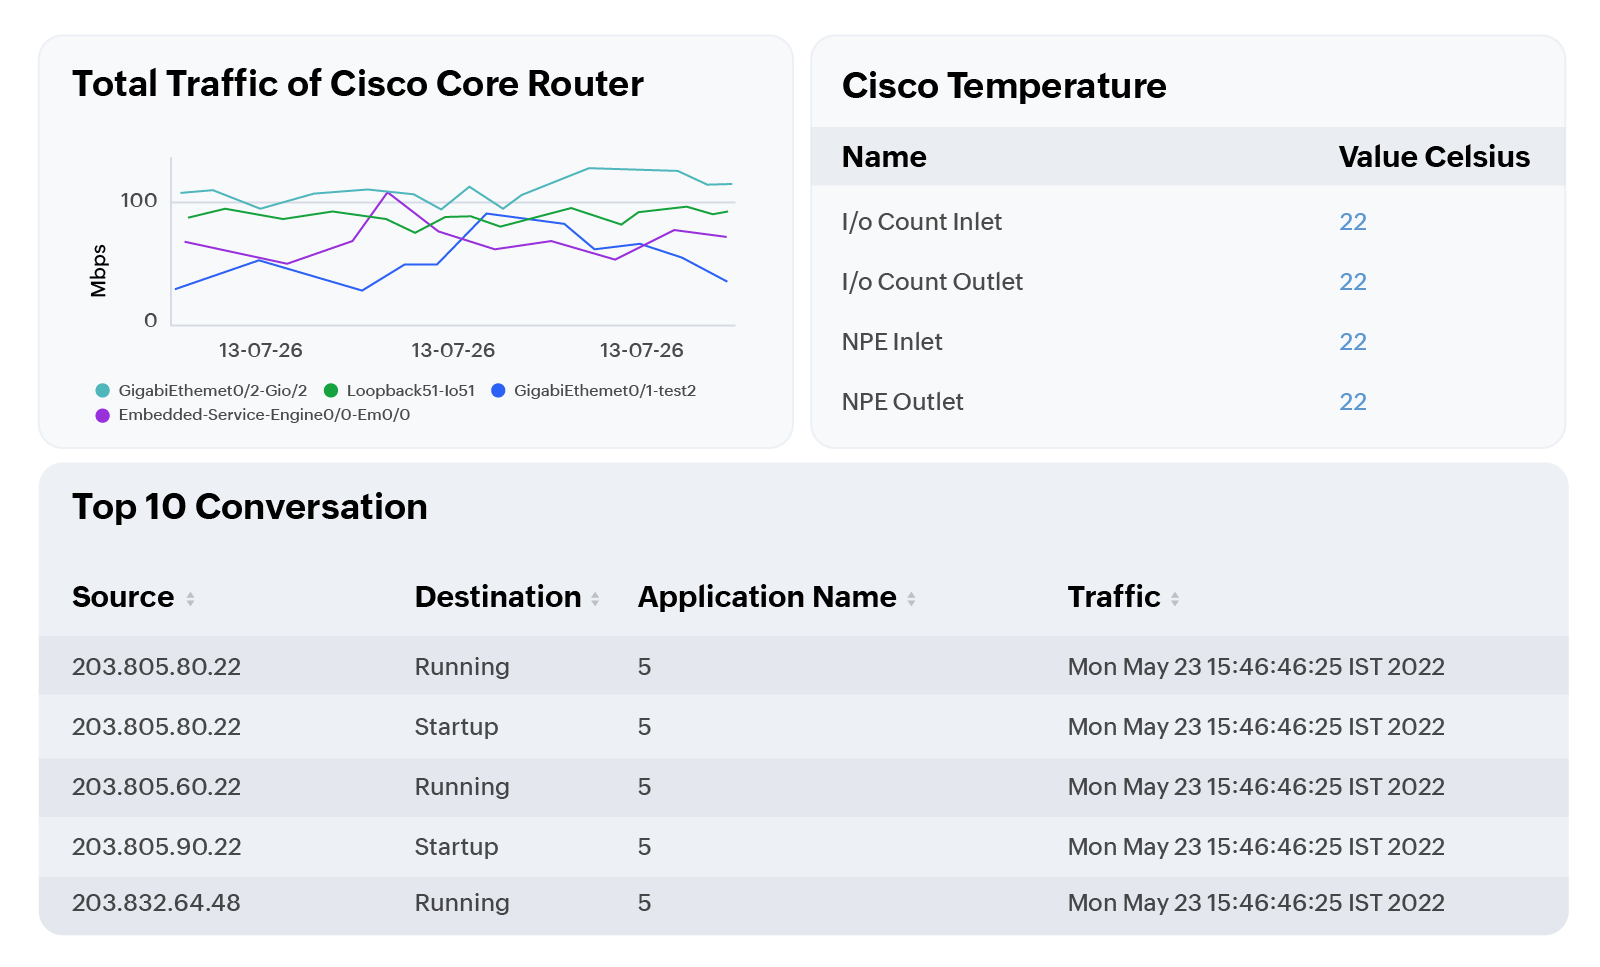
Task: Sort table by Source column arrows
Action: pos(190,599)
